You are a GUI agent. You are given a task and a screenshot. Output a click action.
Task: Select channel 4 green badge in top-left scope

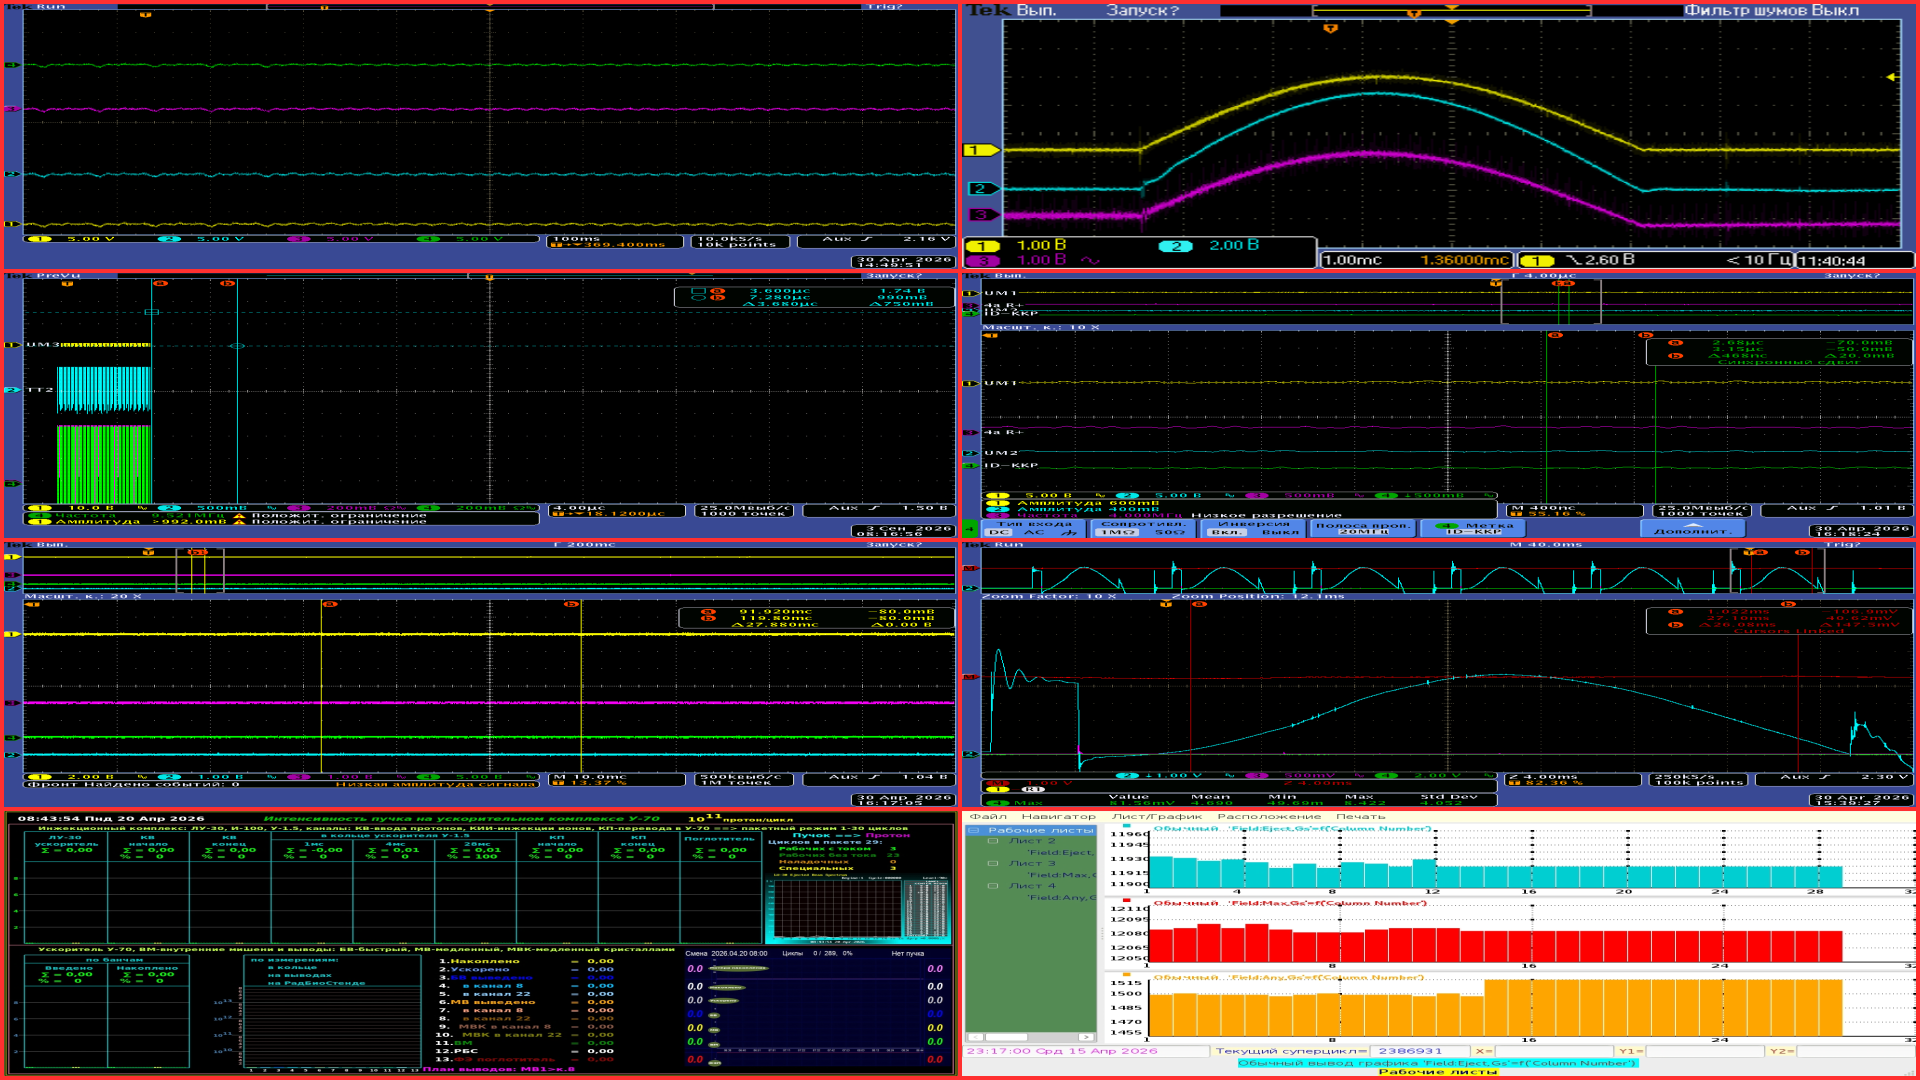[428, 239]
